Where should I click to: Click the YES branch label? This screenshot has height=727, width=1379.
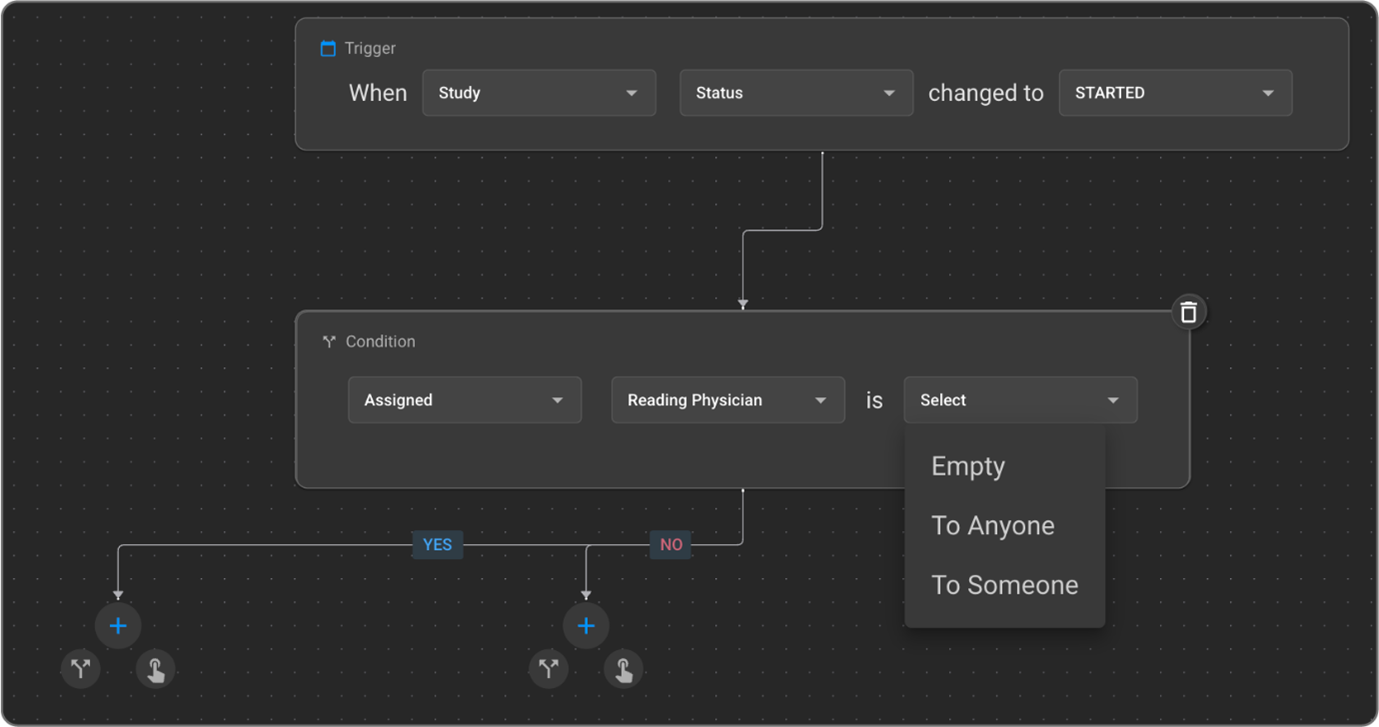point(437,545)
